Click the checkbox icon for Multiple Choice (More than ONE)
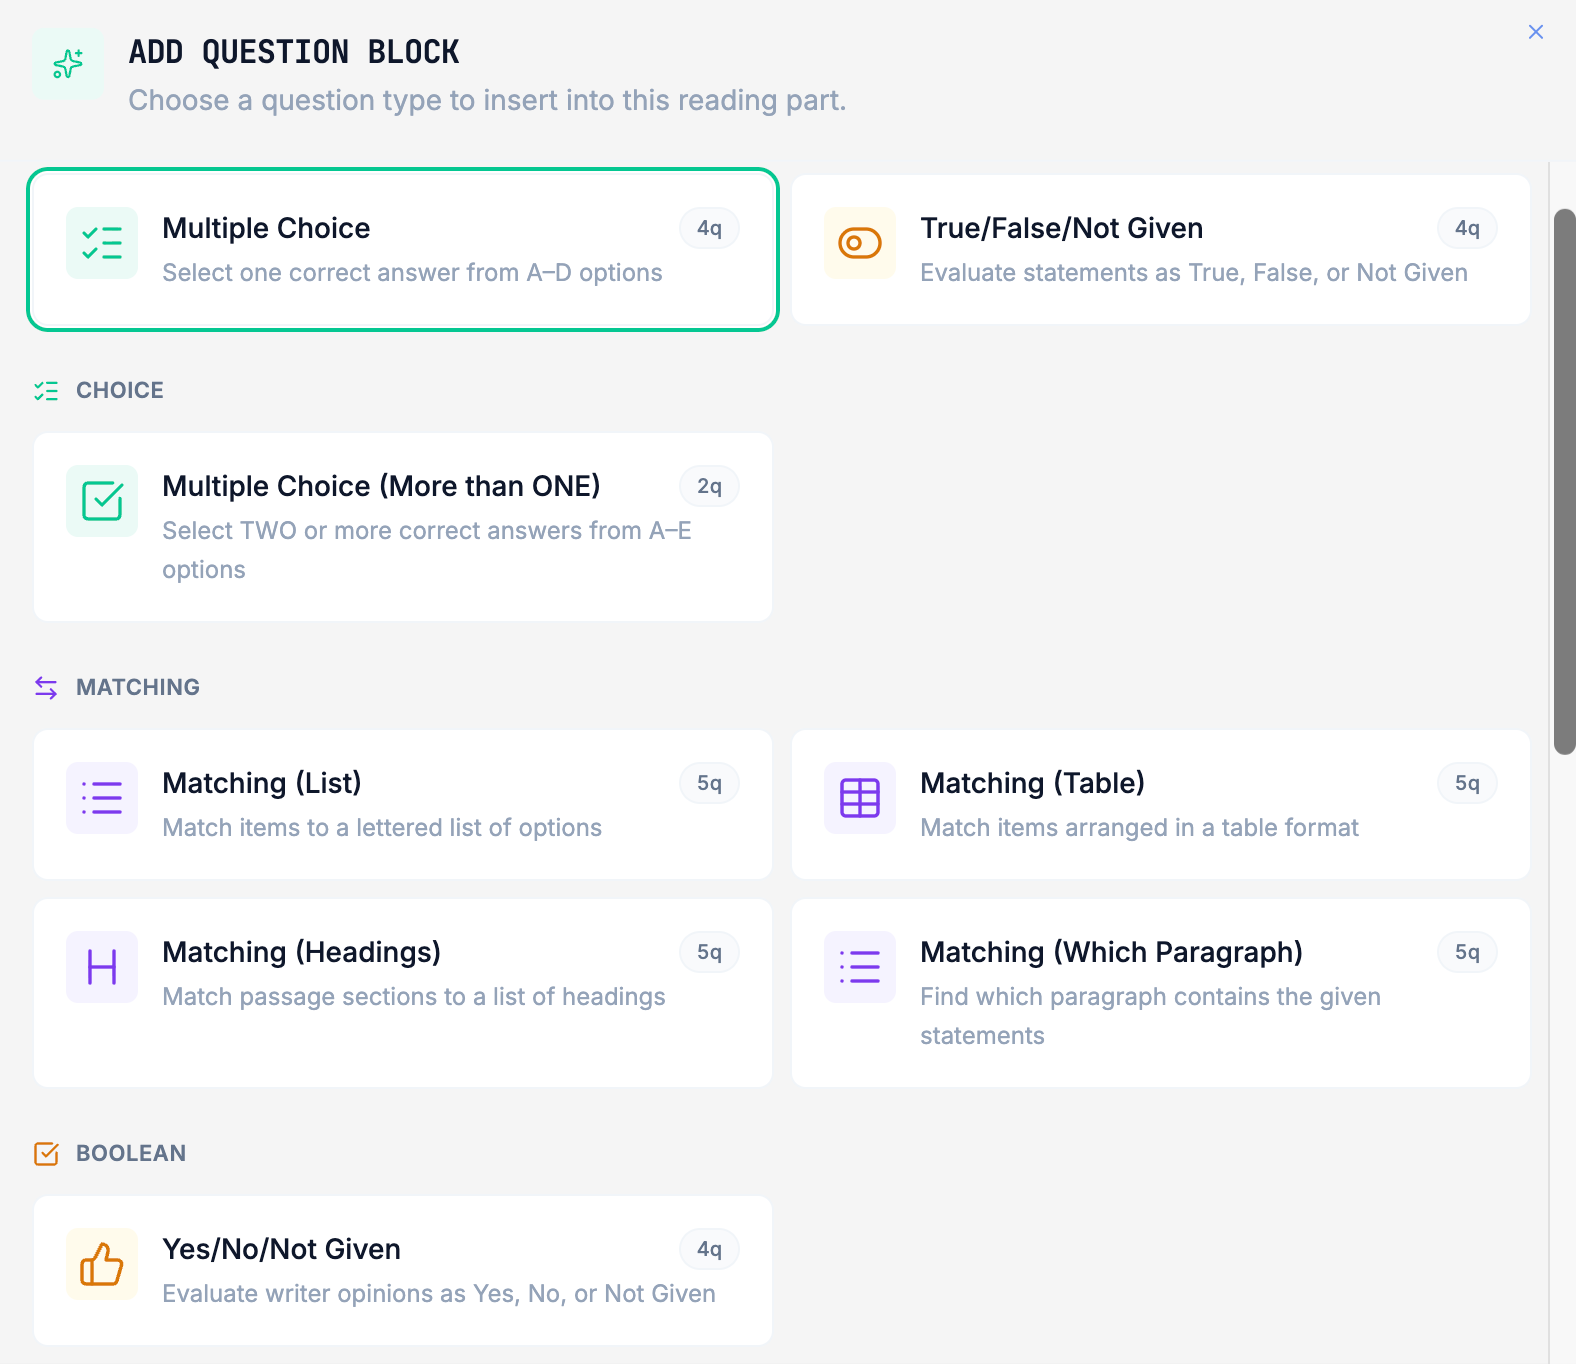The height and width of the screenshot is (1364, 1576). pos(102,501)
